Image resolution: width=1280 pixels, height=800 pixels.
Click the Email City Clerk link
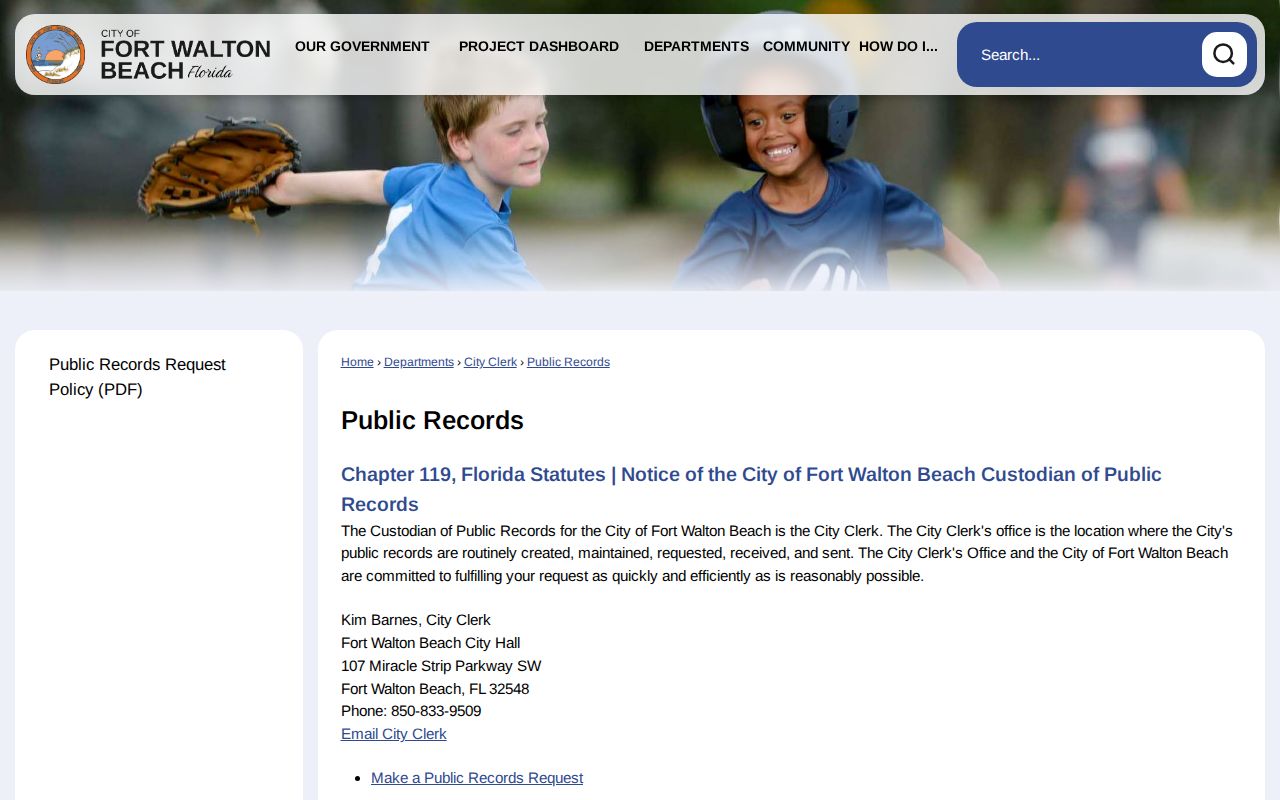pyautogui.click(x=394, y=734)
